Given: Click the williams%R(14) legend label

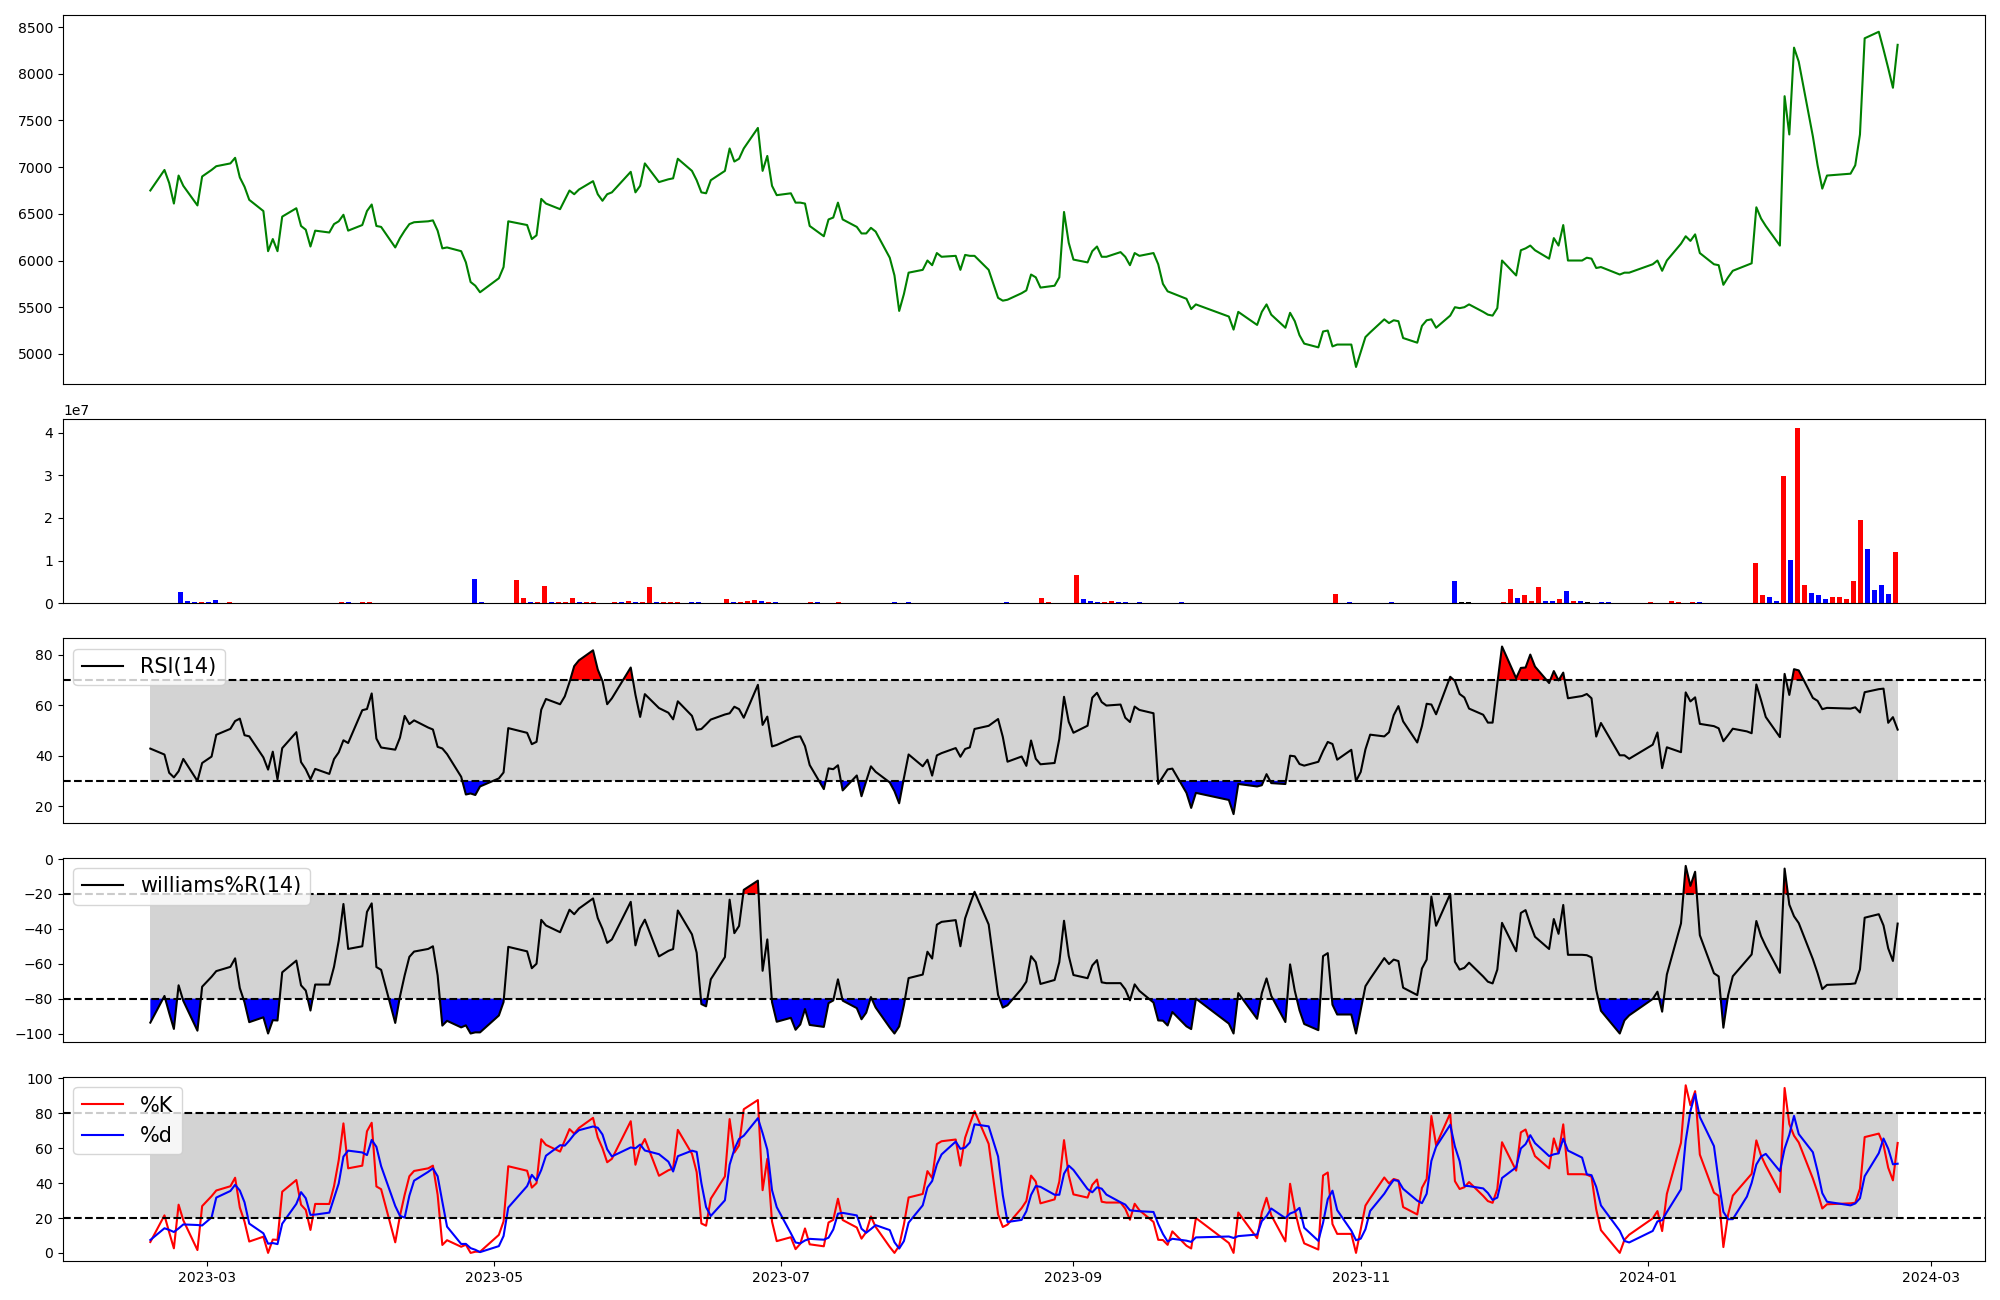Looking at the screenshot, I should pyautogui.click(x=220, y=885).
